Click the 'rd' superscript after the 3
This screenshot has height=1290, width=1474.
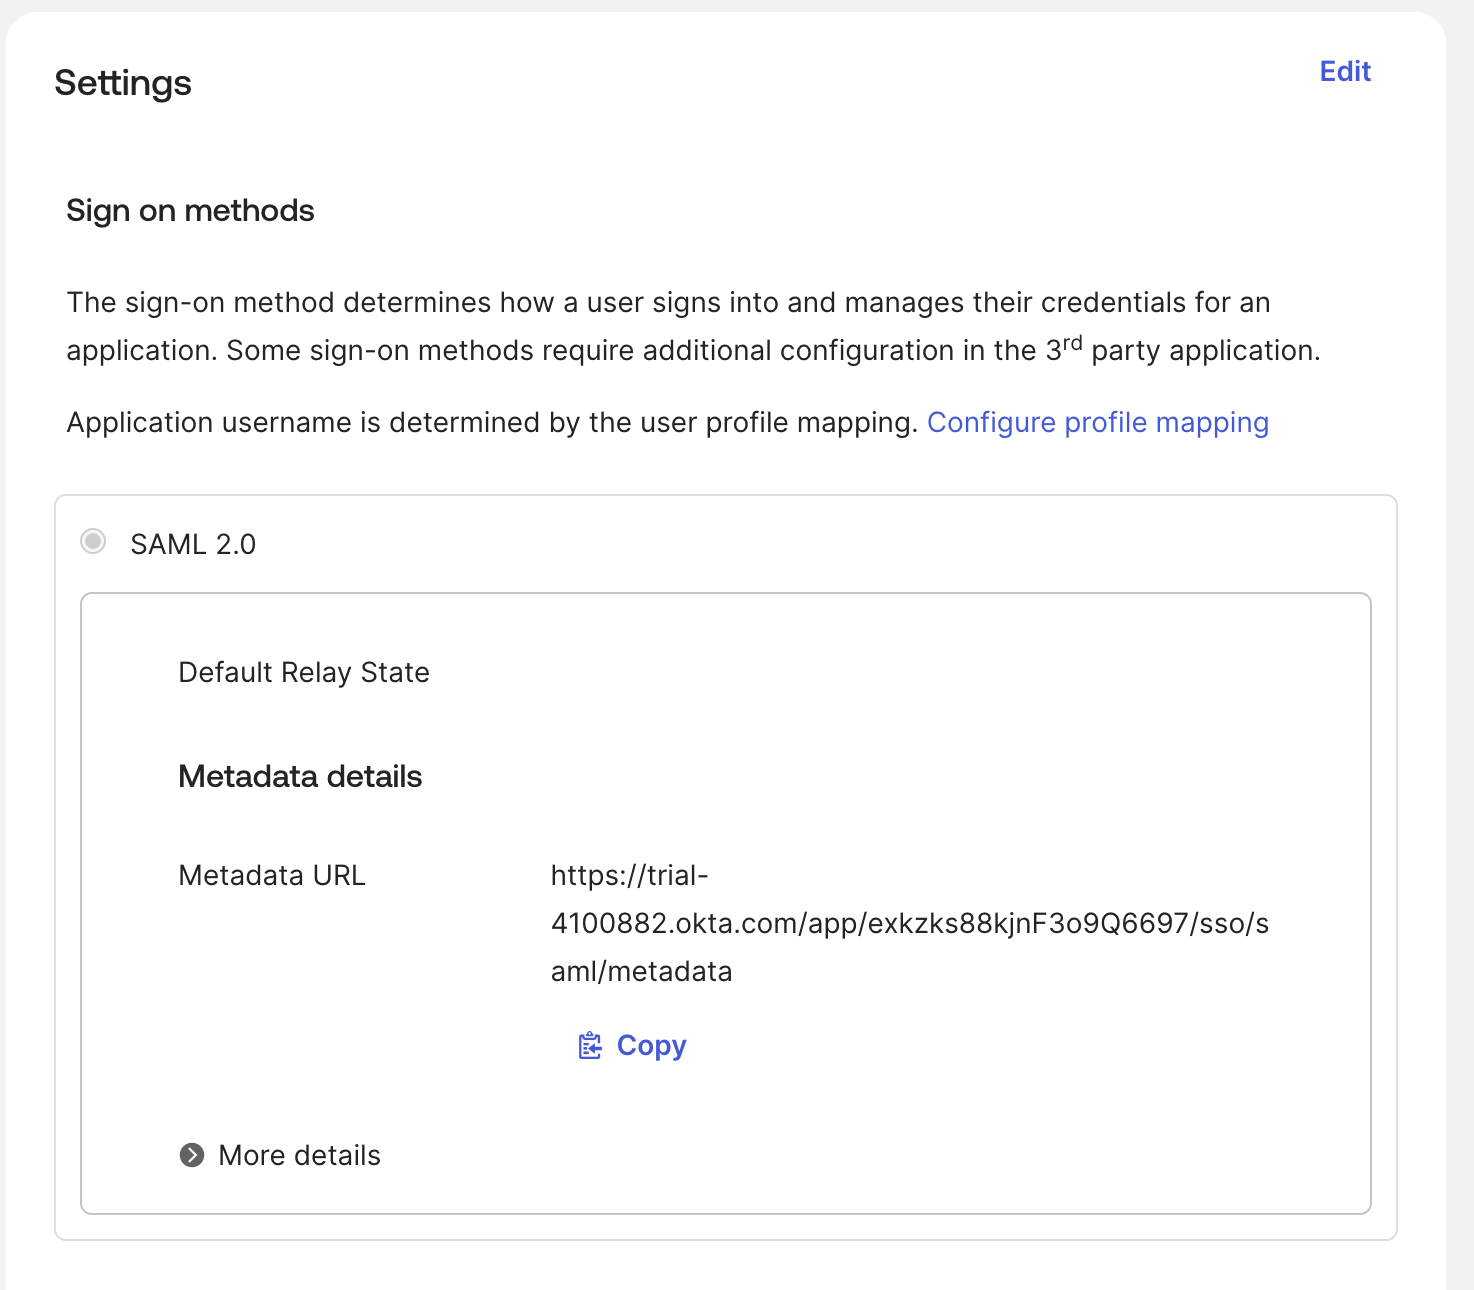click(x=1072, y=343)
